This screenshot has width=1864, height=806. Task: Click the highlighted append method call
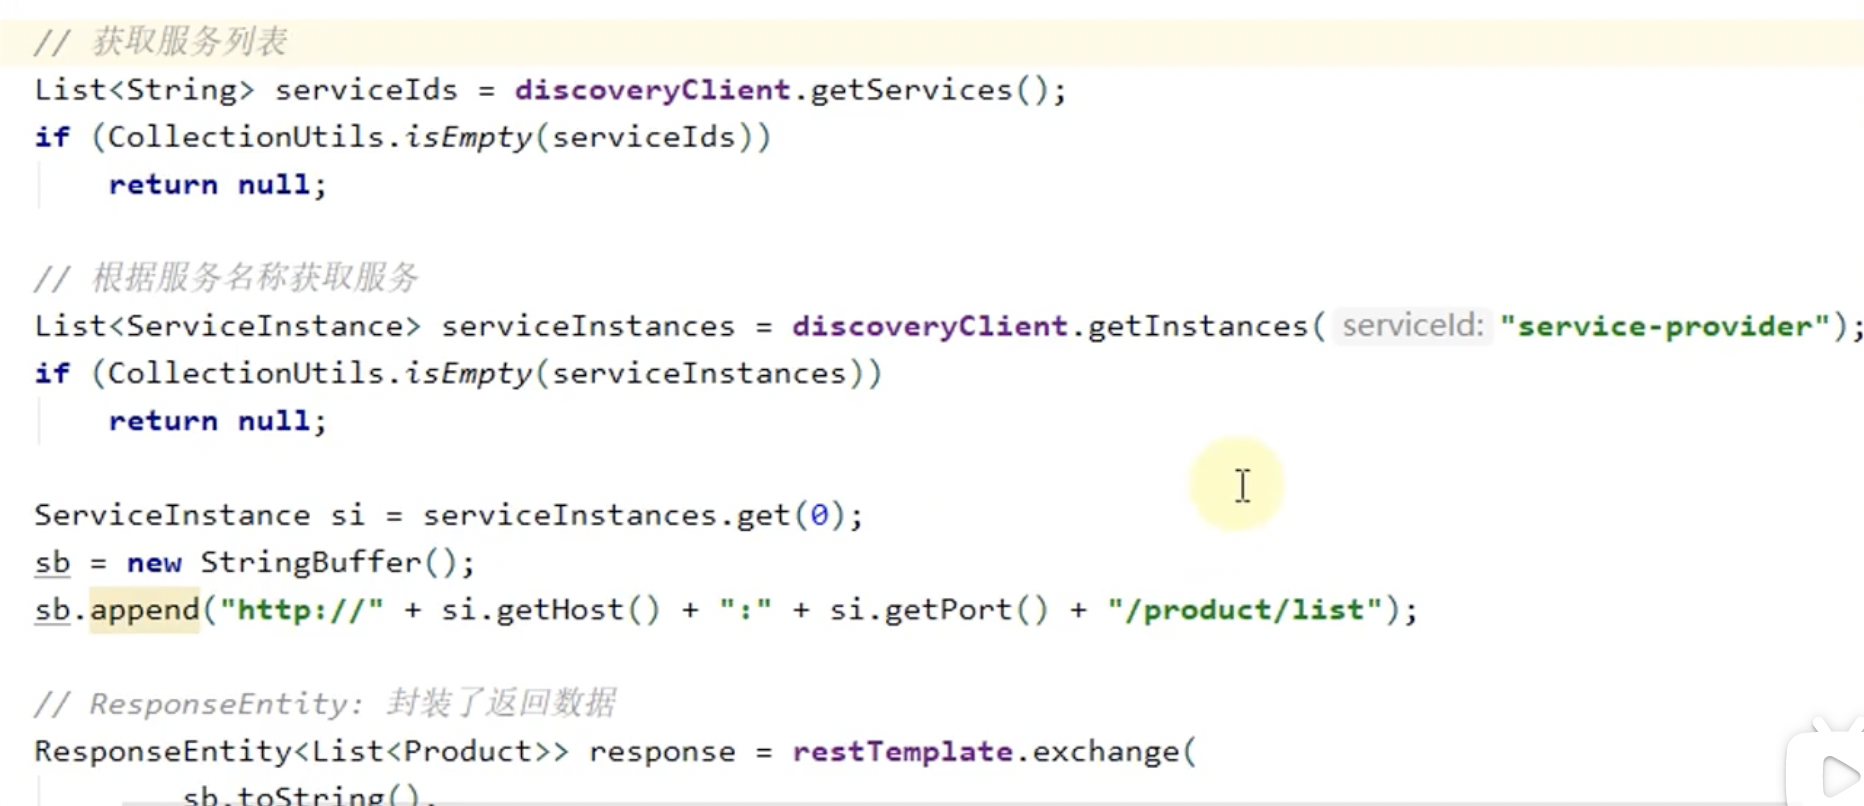point(145,610)
